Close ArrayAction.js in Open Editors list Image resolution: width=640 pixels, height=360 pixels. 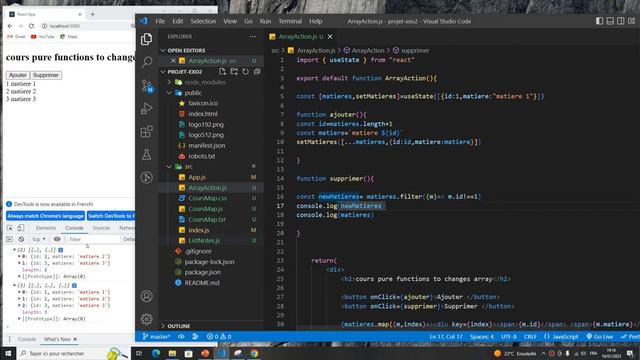point(173,60)
